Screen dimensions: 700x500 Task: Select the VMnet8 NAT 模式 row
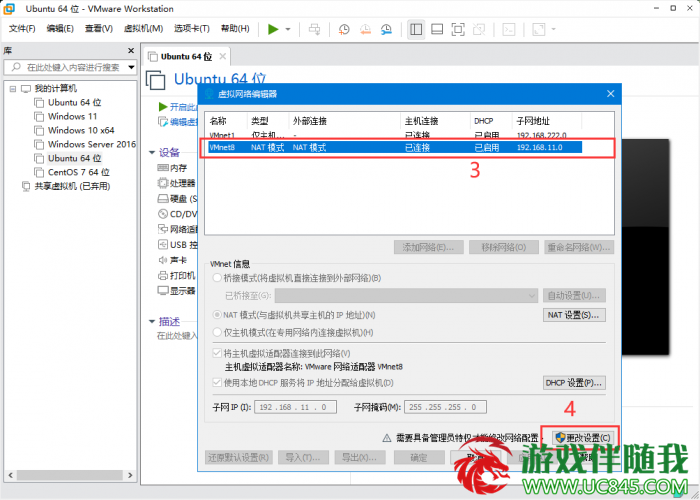[x=395, y=147]
